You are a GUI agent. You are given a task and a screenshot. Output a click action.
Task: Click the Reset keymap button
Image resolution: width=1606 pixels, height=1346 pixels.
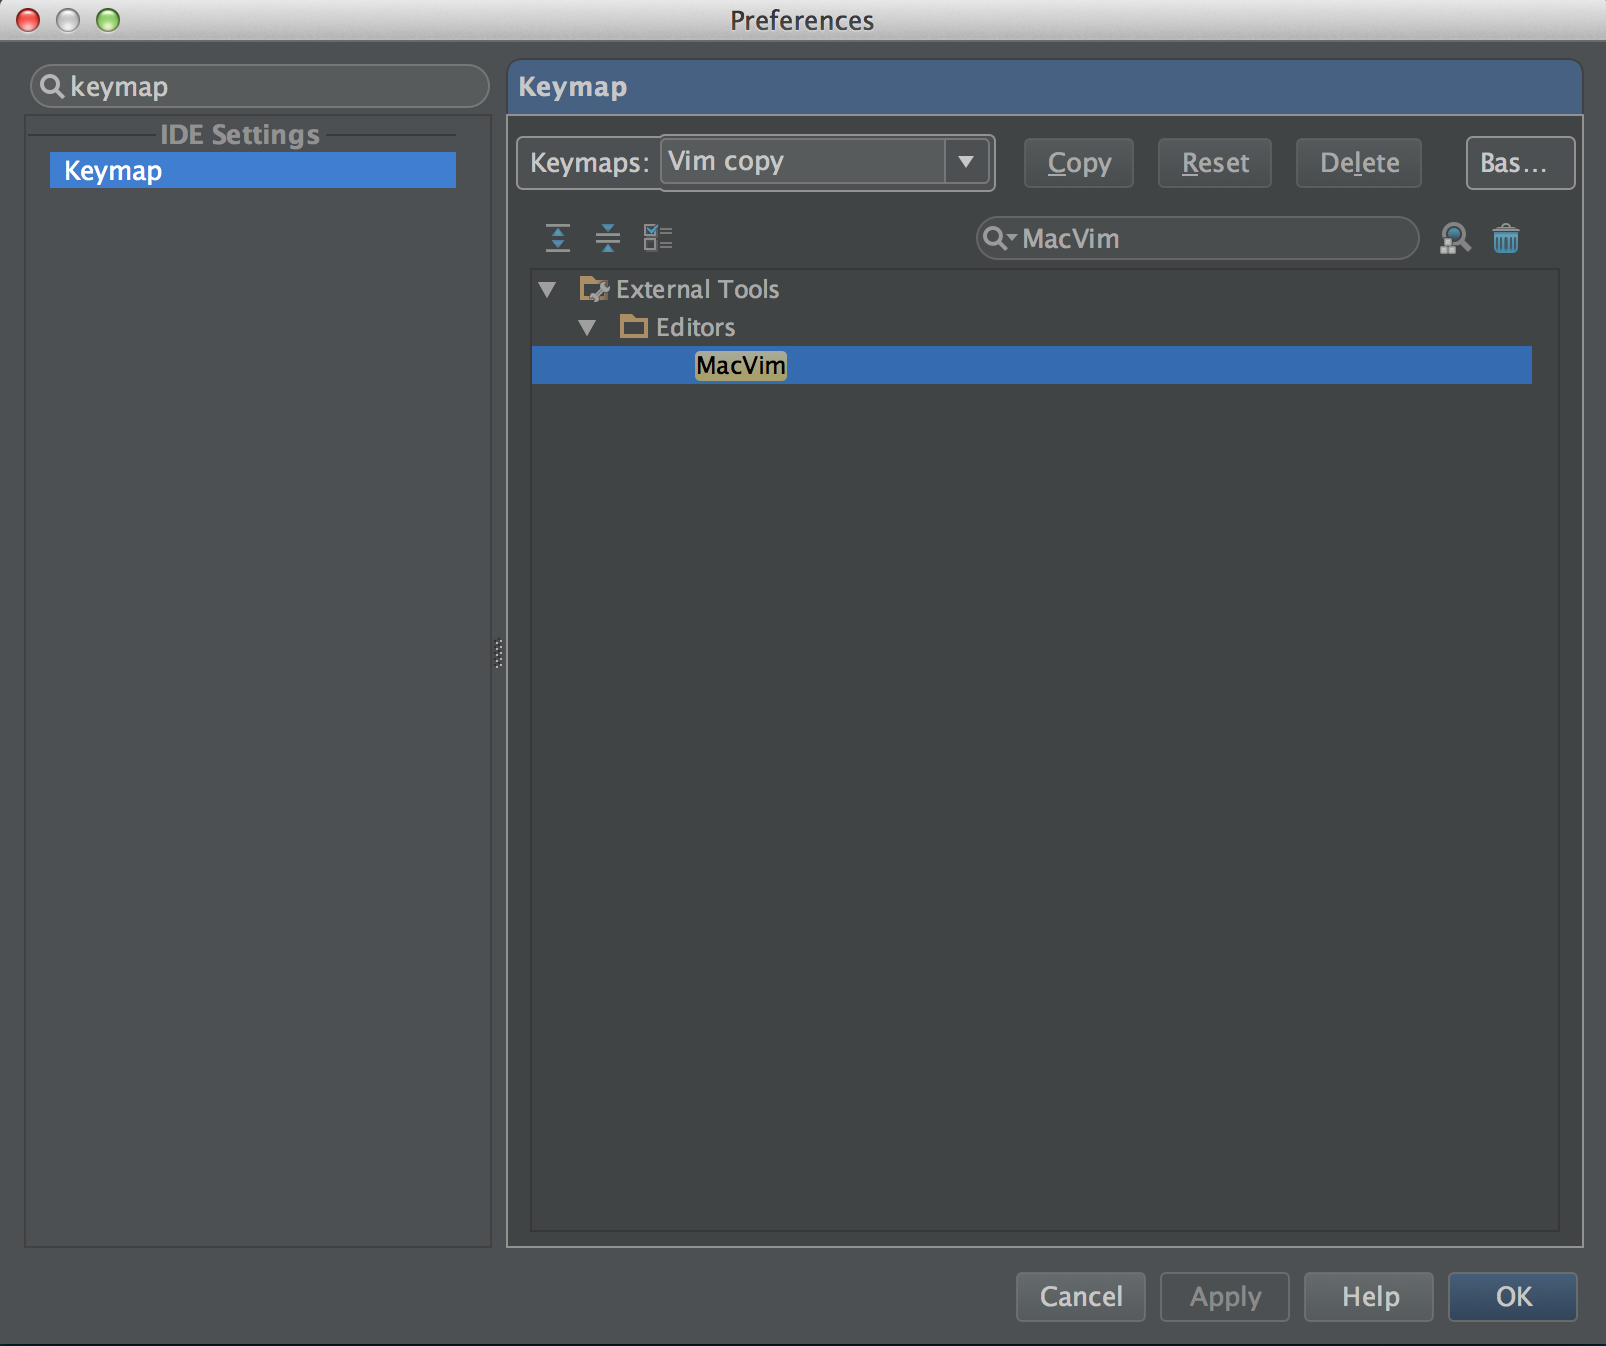pyautogui.click(x=1215, y=163)
